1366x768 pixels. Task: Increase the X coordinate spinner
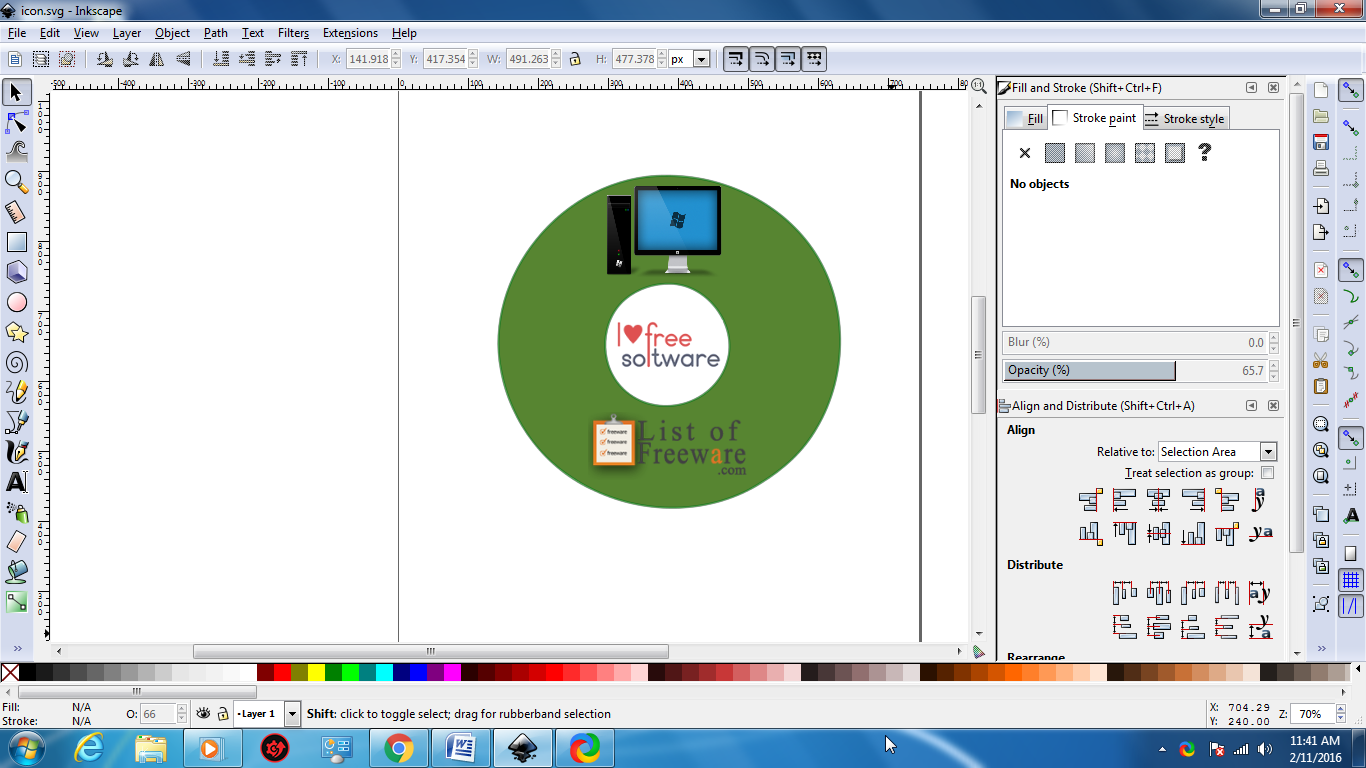(x=396, y=55)
